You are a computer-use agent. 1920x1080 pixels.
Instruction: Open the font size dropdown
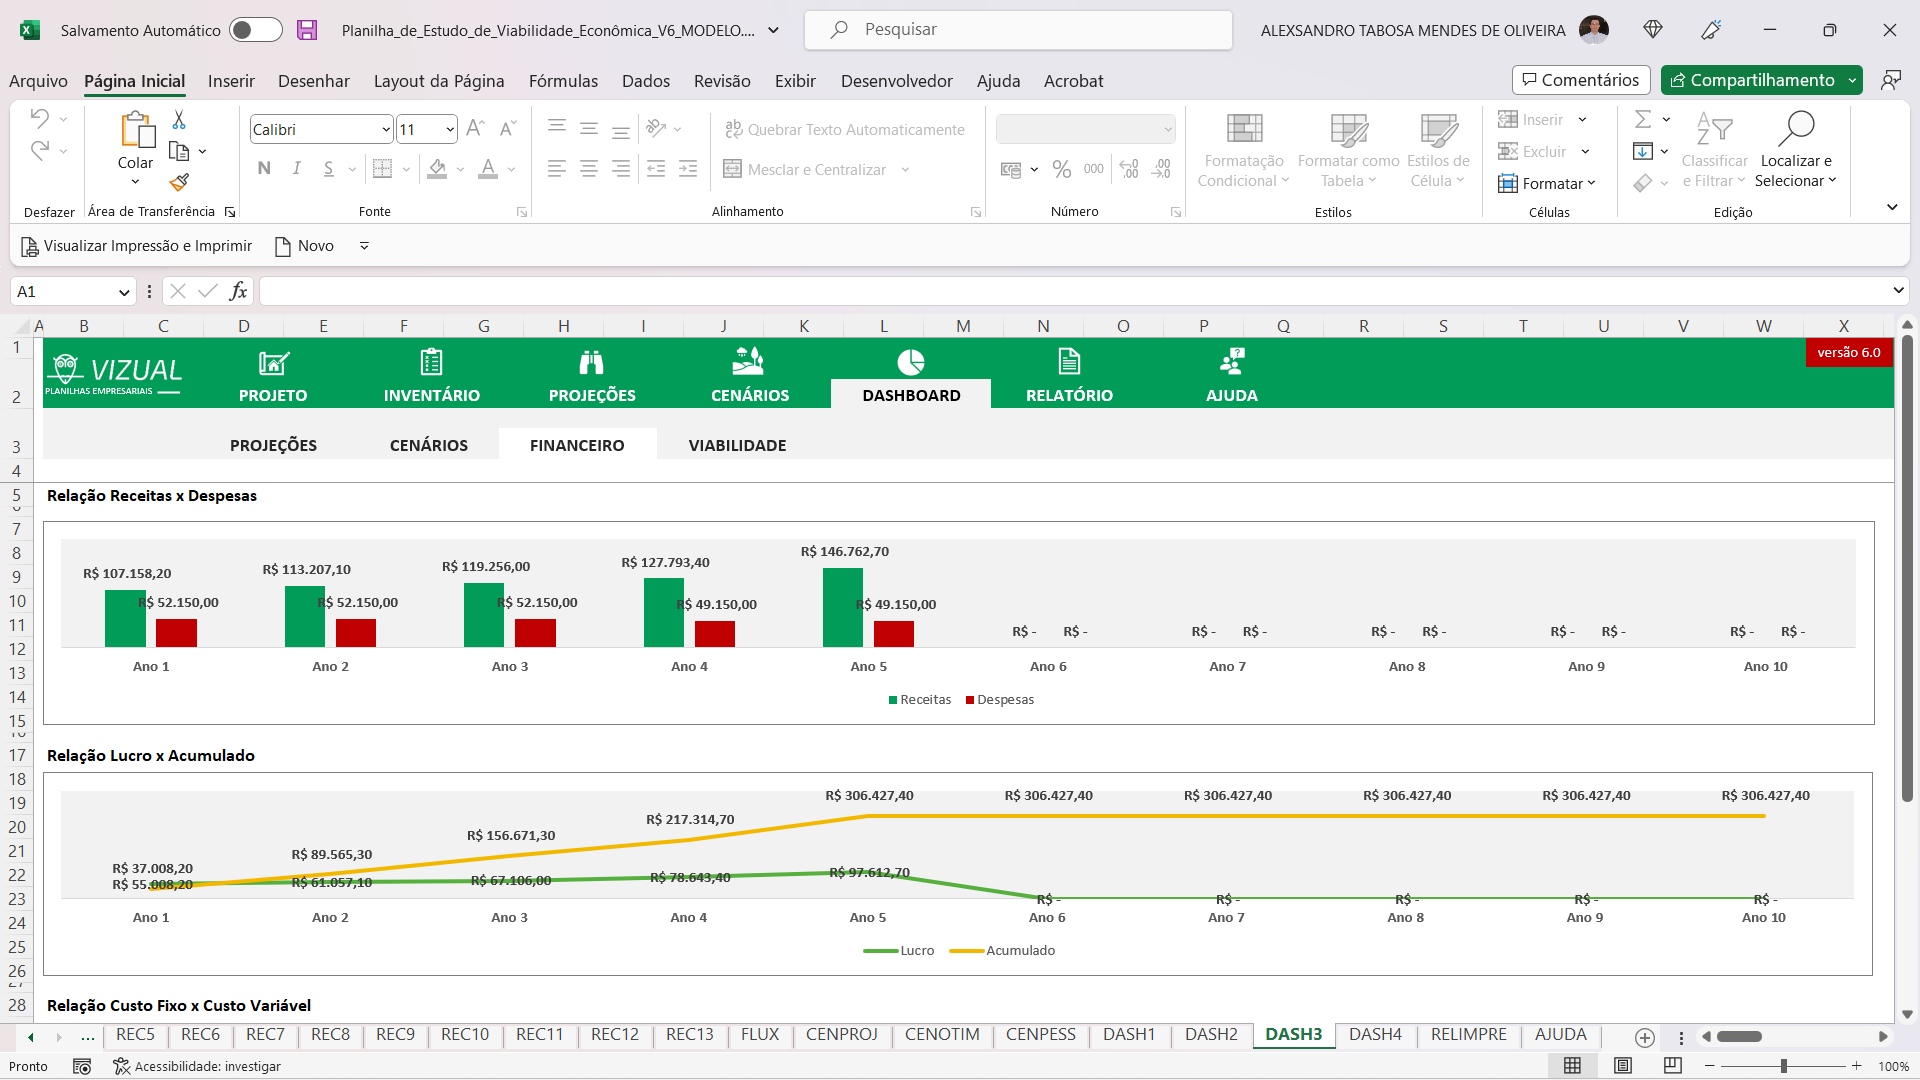pyautogui.click(x=450, y=130)
